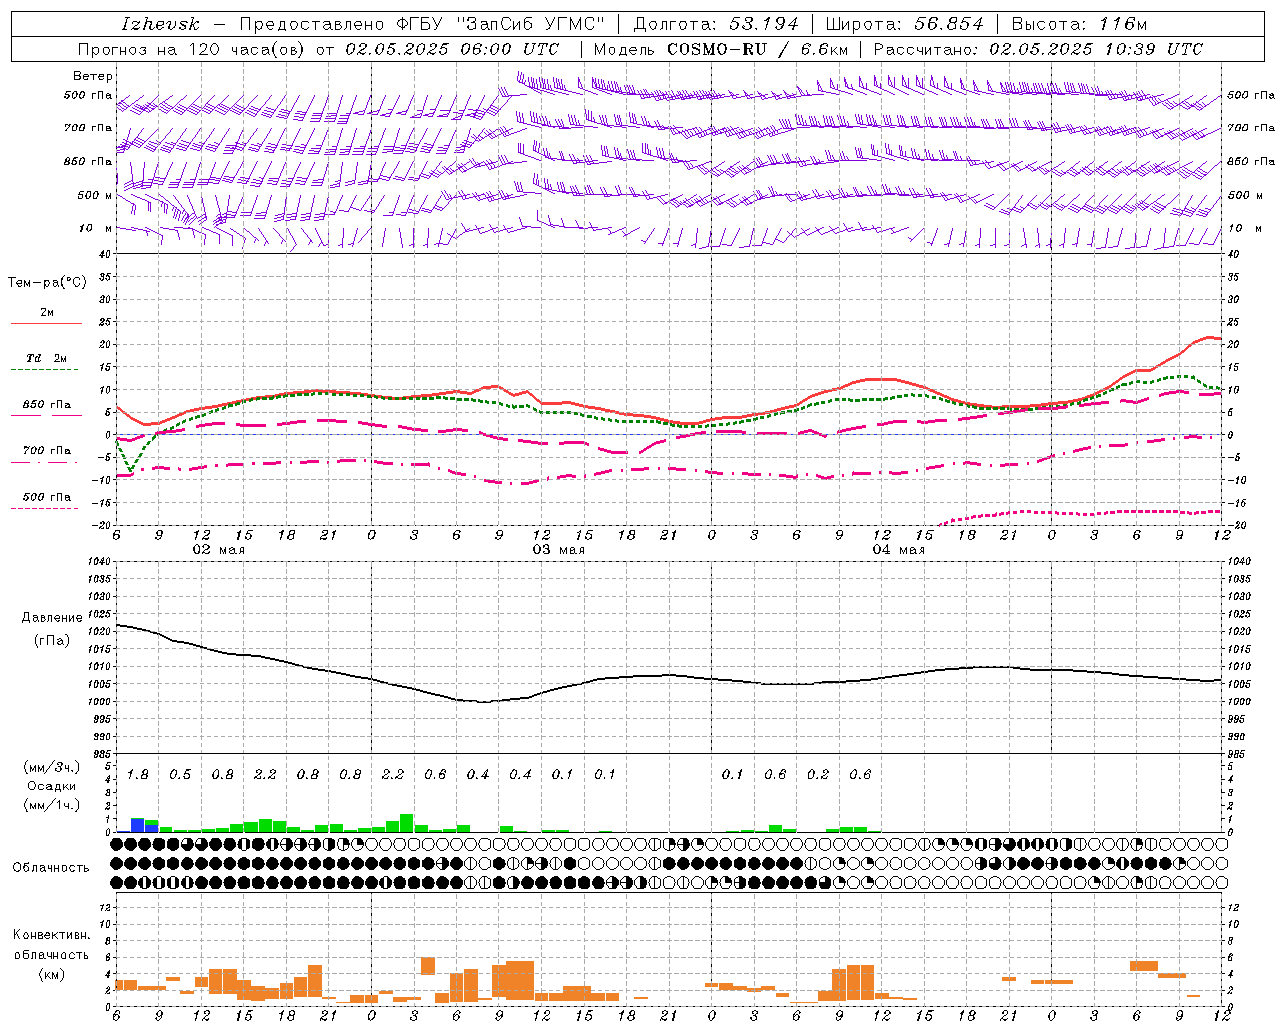
Task: Click the '(гПа)' unit label under Давление
Action: coord(52,641)
